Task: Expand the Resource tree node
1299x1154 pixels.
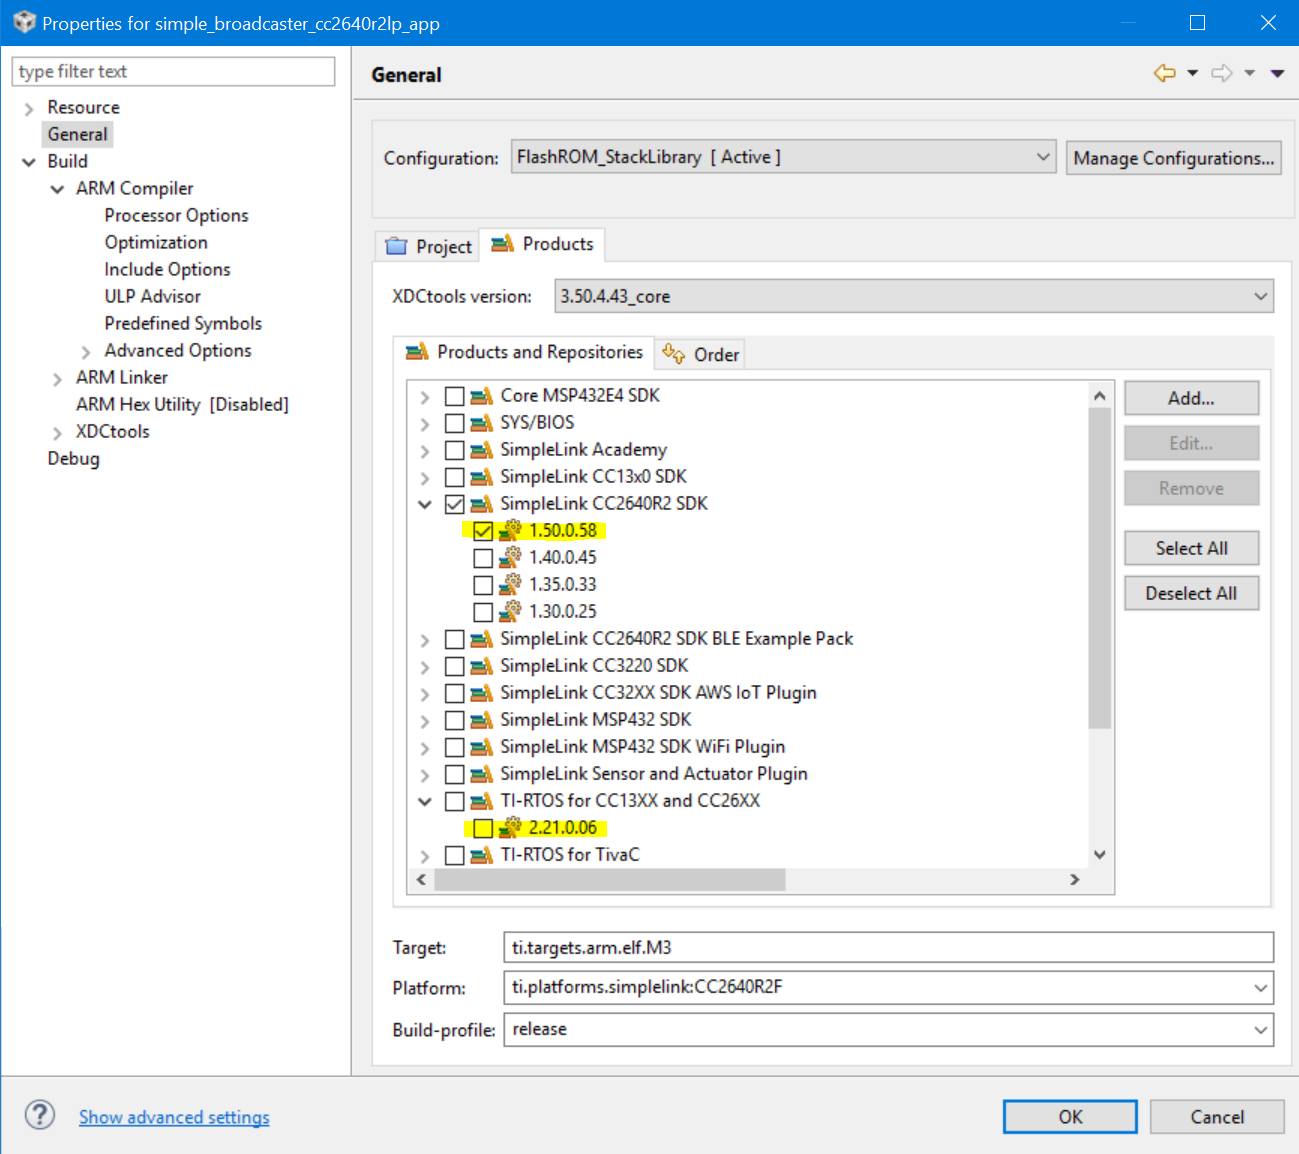Action: point(29,108)
